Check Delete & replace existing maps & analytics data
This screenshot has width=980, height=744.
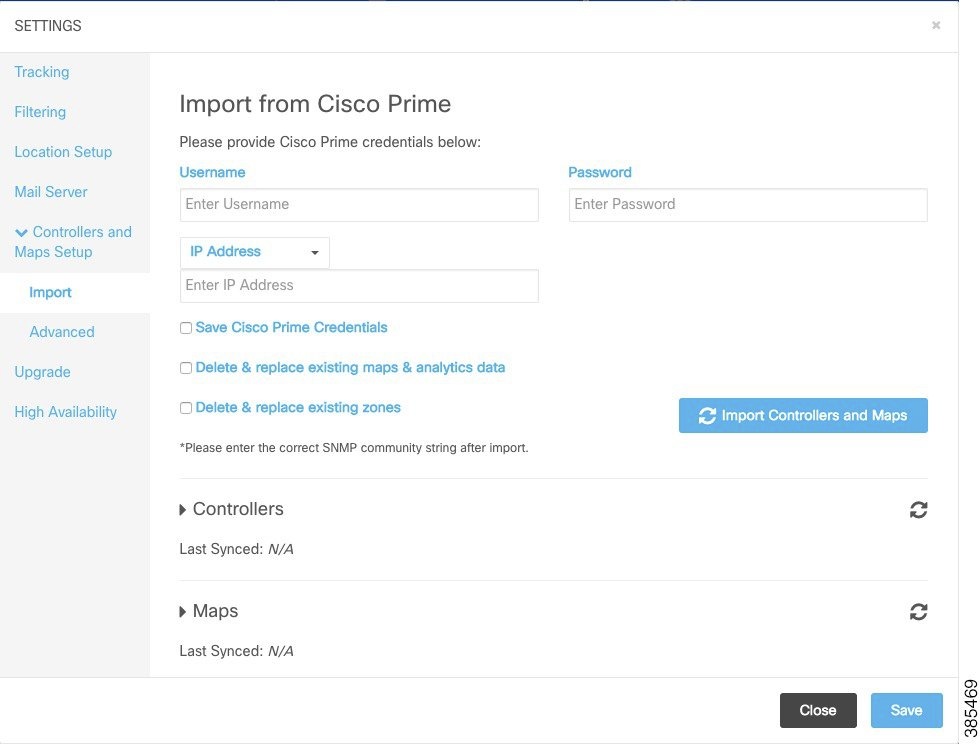click(x=185, y=368)
